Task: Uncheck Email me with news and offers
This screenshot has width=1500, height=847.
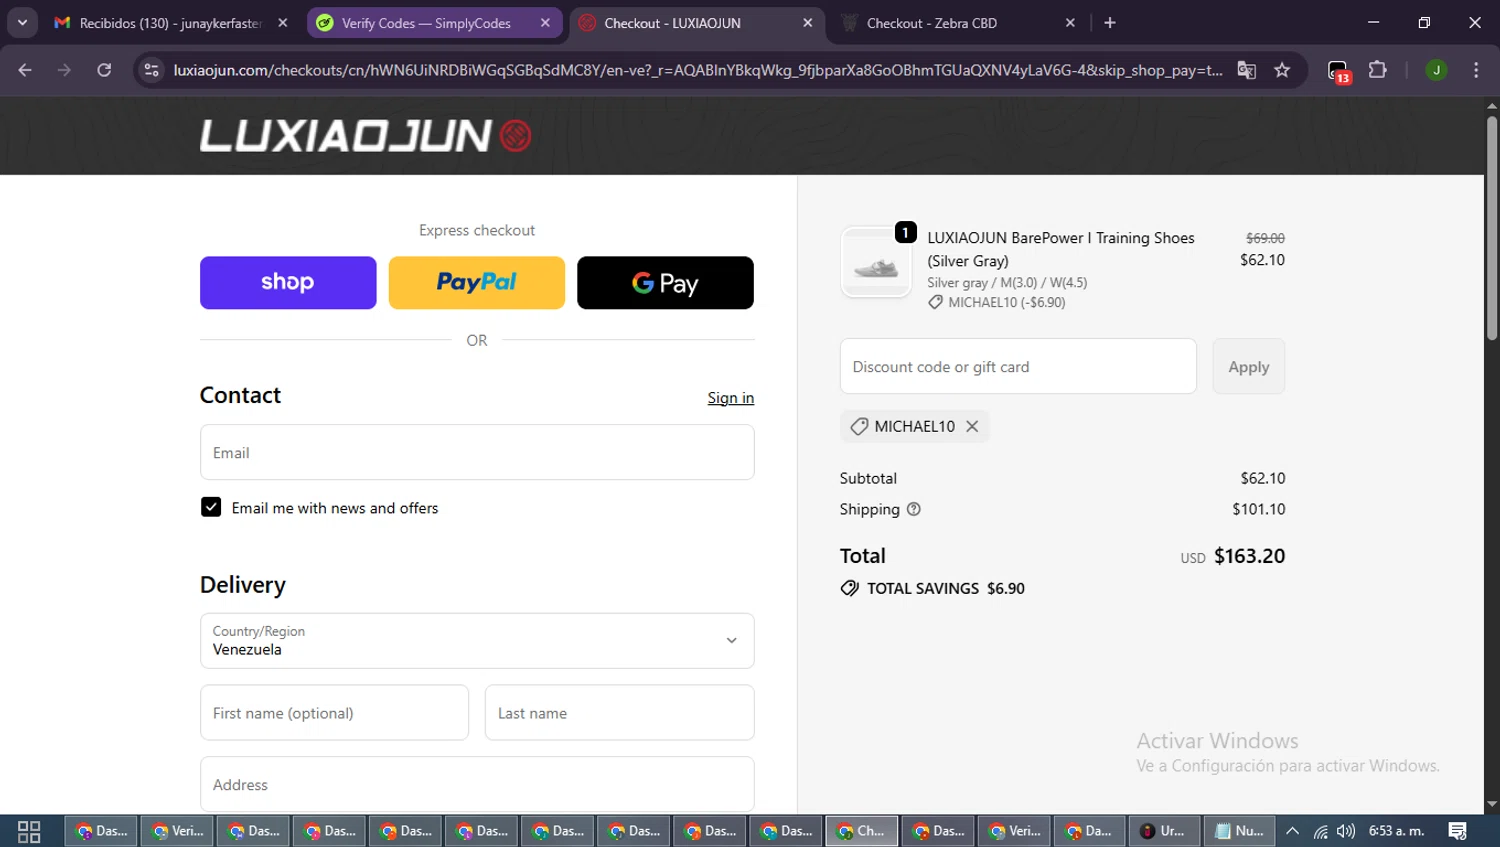Action: click(211, 507)
